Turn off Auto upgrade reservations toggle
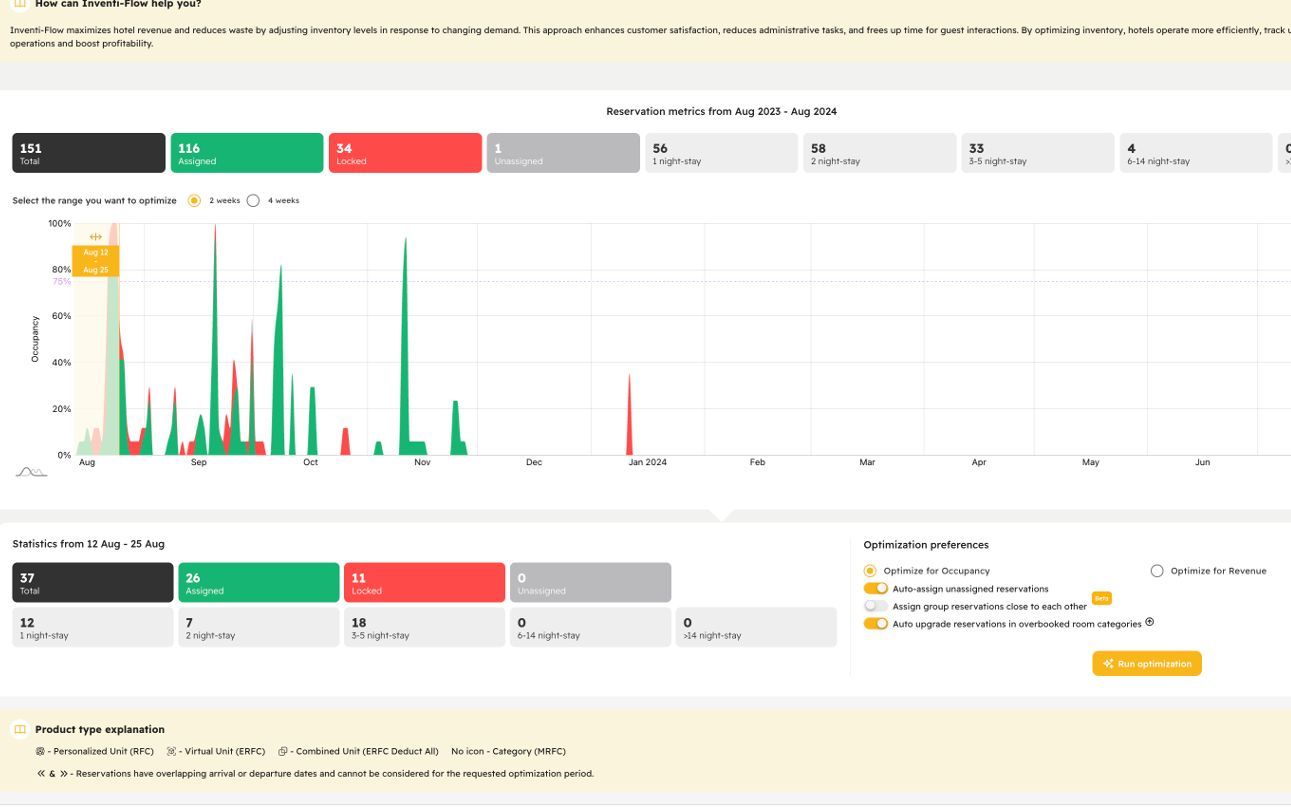This screenshot has height=807, width=1291. tap(876, 624)
